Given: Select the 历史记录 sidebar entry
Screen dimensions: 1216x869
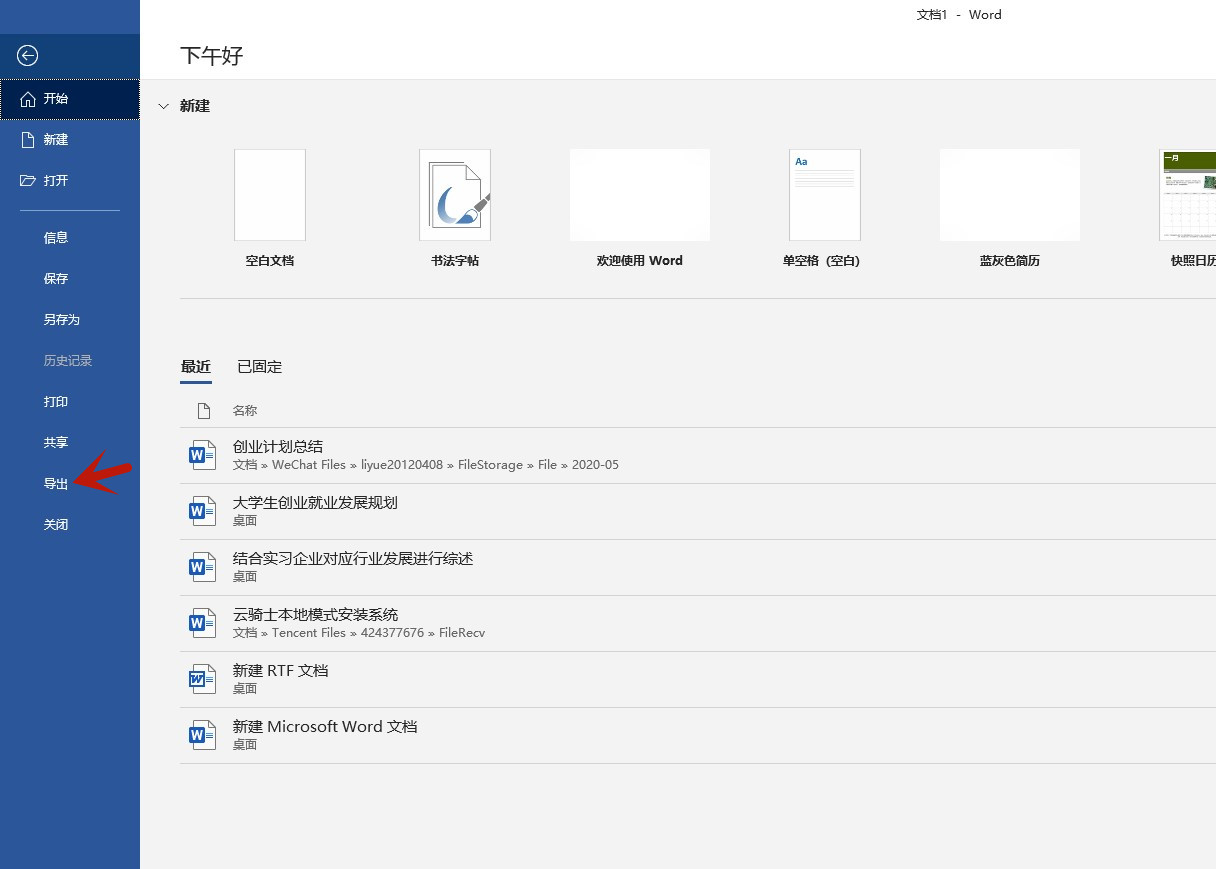Looking at the screenshot, I should (x=70, y=361).
